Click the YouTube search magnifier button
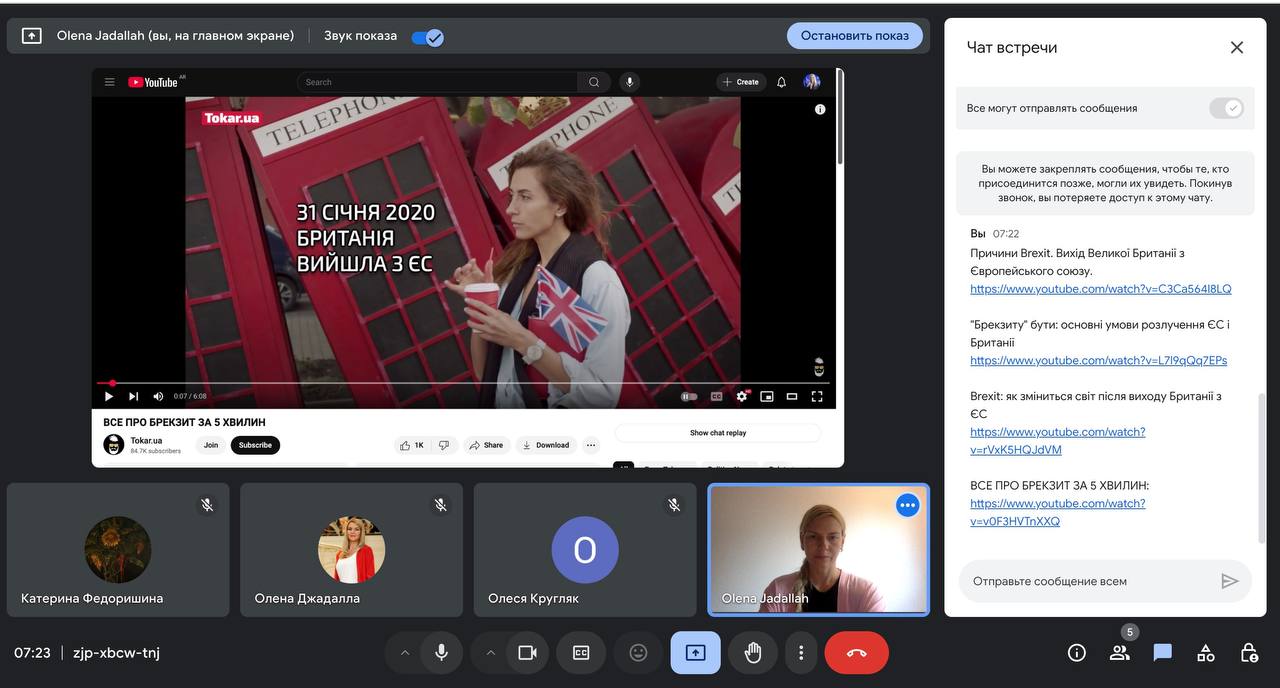The height and width of the screenshot is (688, 1280). (594, 82)
